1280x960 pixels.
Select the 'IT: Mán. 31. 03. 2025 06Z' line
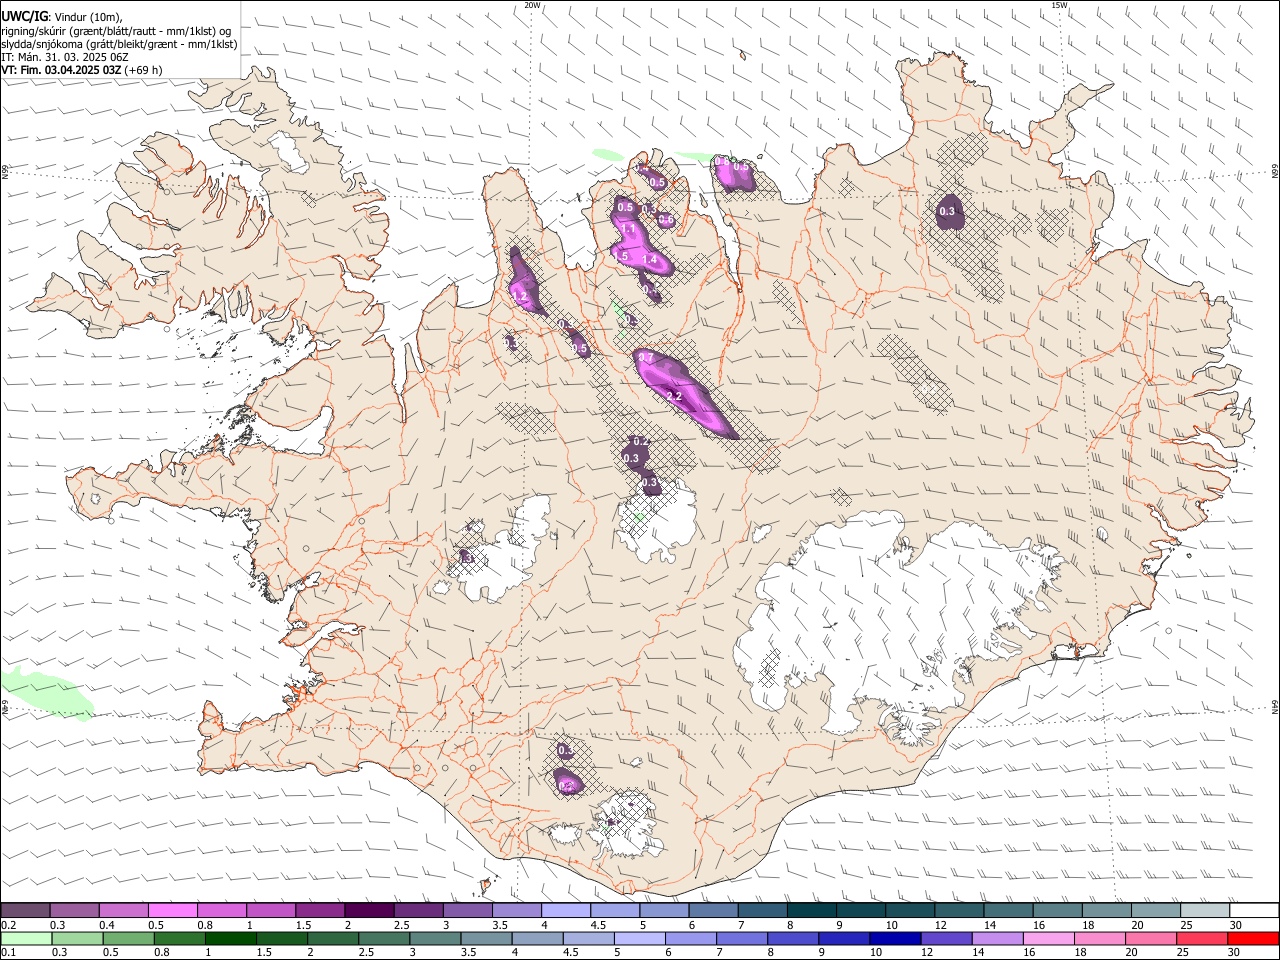pyautogui.click(x=65, y=57)
